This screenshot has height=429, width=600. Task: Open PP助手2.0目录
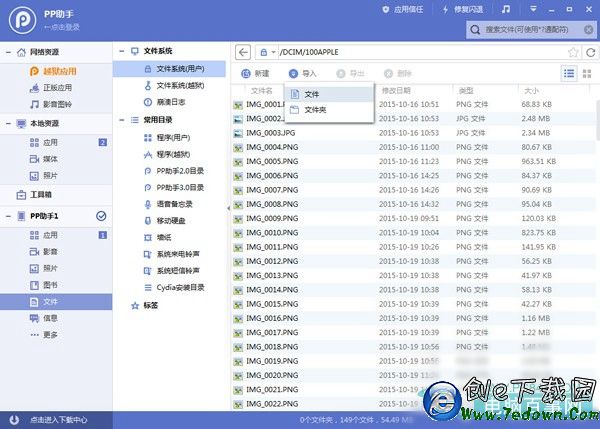174,171
